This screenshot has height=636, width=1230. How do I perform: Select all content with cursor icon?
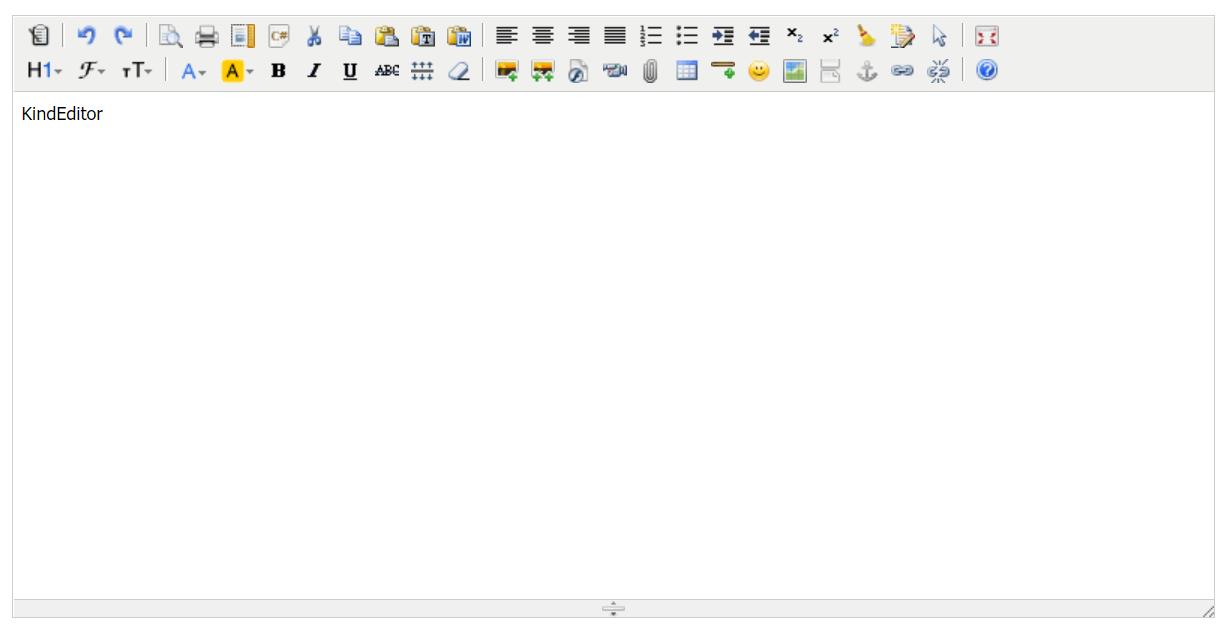[937, 37]
